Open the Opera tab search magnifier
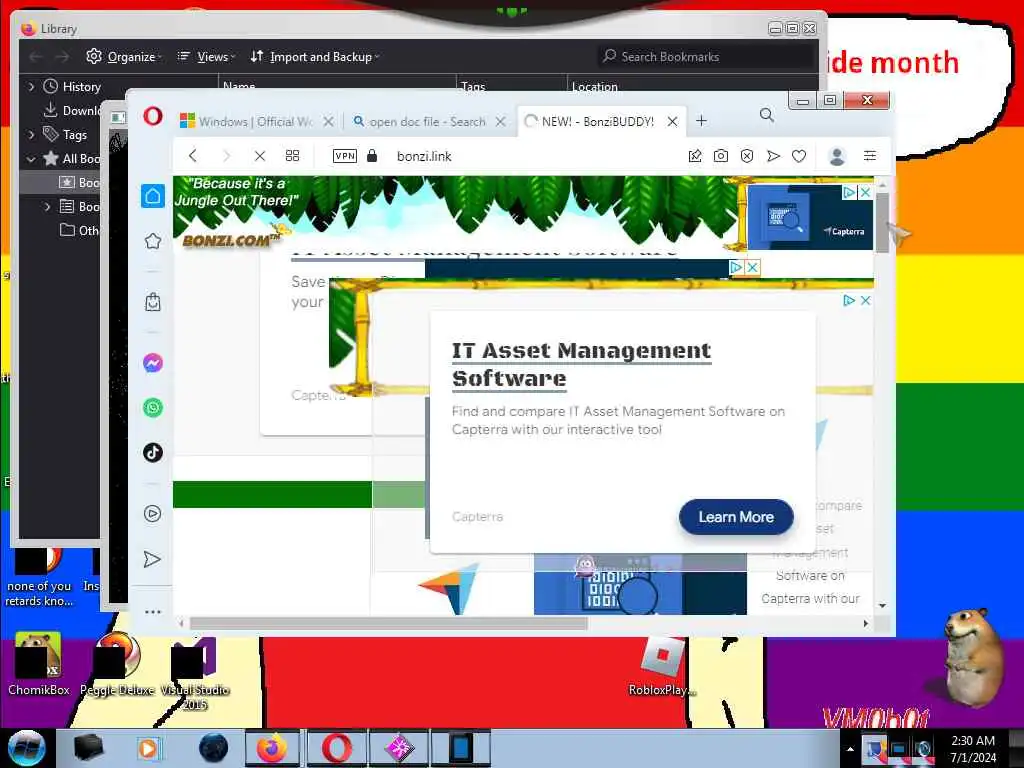Image resolution: width=1024 pixels, height=768 pixels. pyautogui.click(x=767, y=116)
